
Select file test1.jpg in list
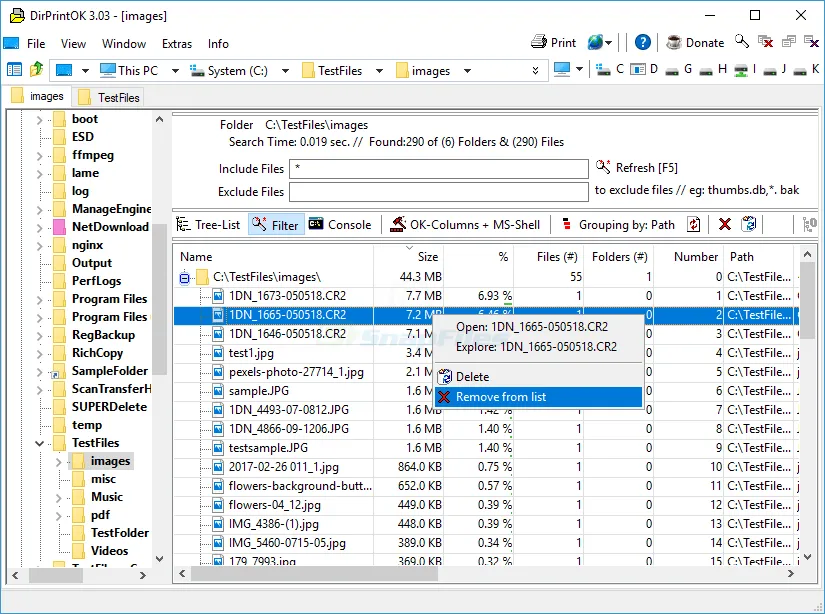[251, 353]
